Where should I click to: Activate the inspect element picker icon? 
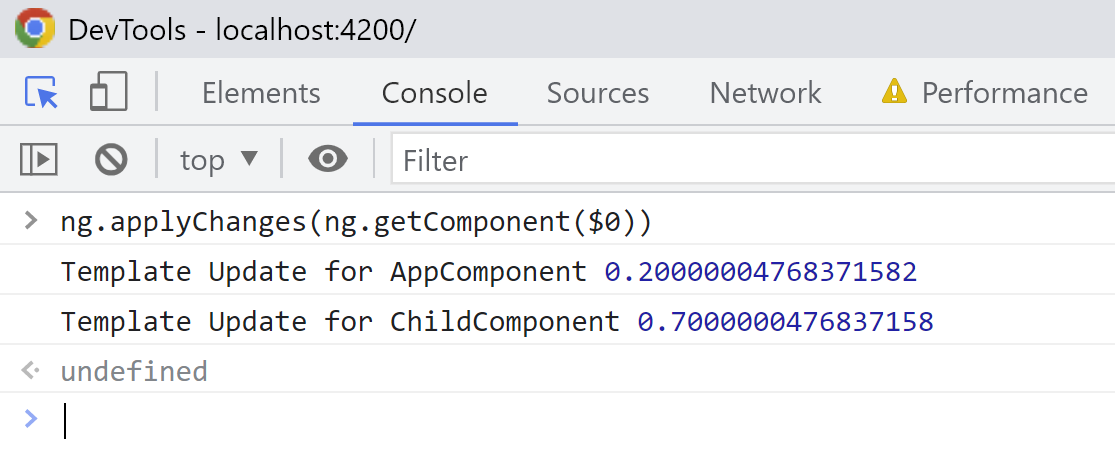click(41, 93)
